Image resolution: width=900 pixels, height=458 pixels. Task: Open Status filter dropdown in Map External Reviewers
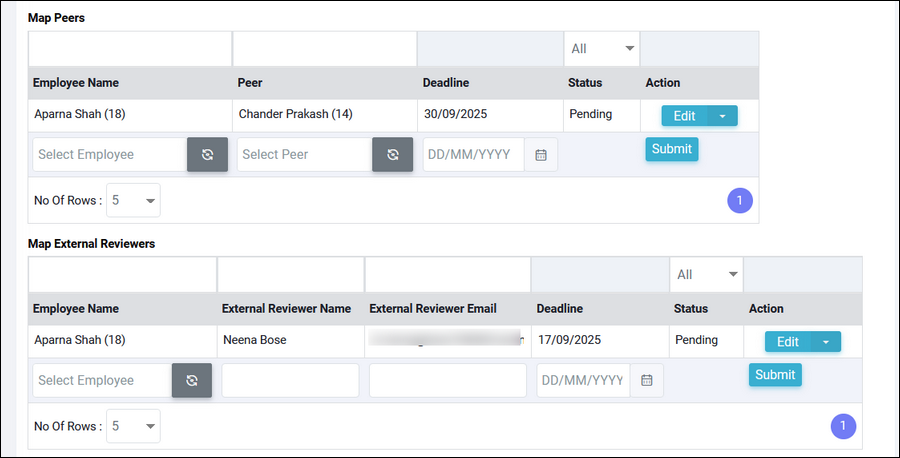(707, 274)
